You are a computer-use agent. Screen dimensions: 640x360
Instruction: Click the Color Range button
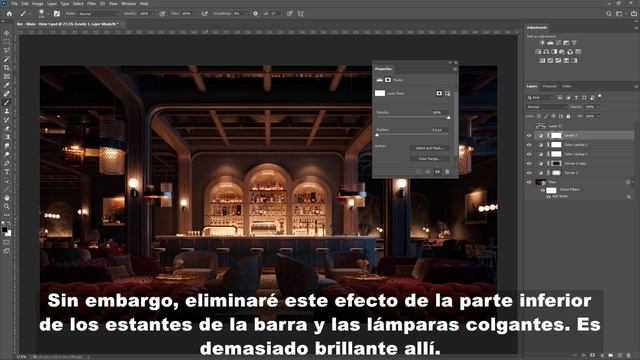tap(429, 158)
